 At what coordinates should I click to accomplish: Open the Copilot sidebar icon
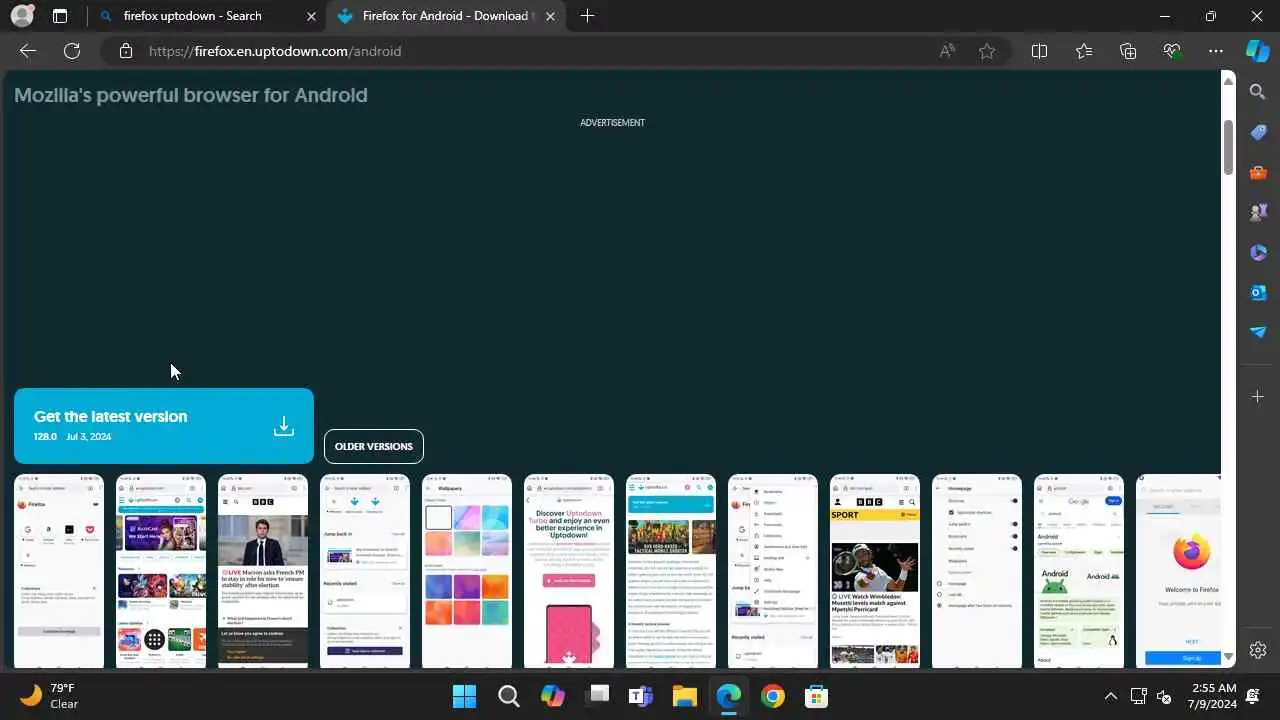point(1258,51)
